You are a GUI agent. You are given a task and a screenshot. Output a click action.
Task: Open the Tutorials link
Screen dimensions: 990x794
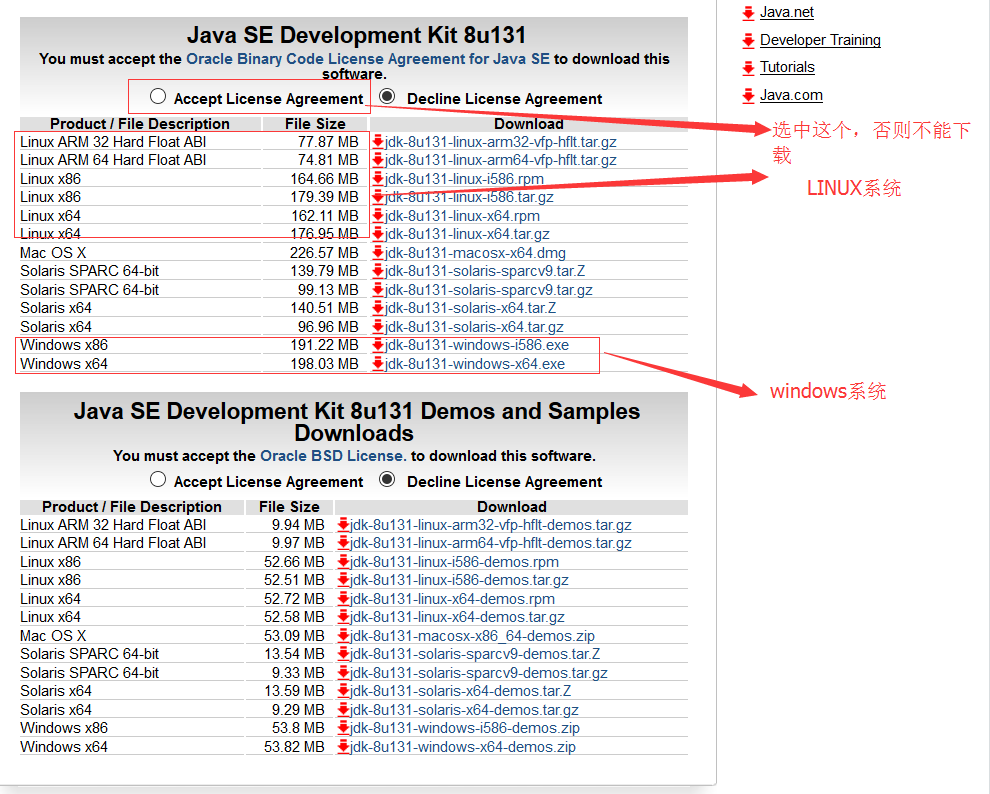pyautogui.click(x=787, y=67)
